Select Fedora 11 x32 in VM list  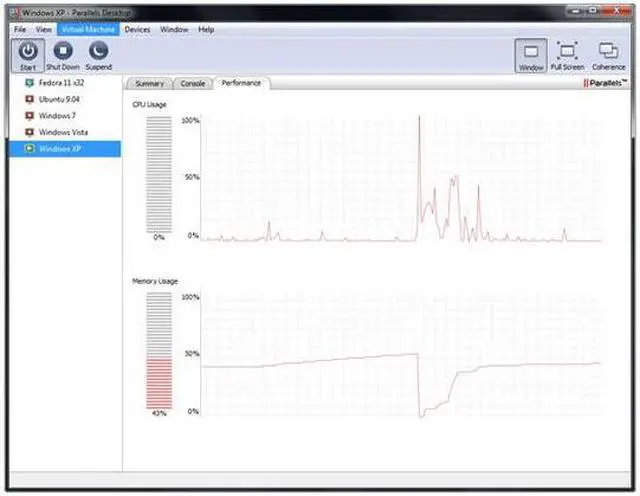point(65,83)
